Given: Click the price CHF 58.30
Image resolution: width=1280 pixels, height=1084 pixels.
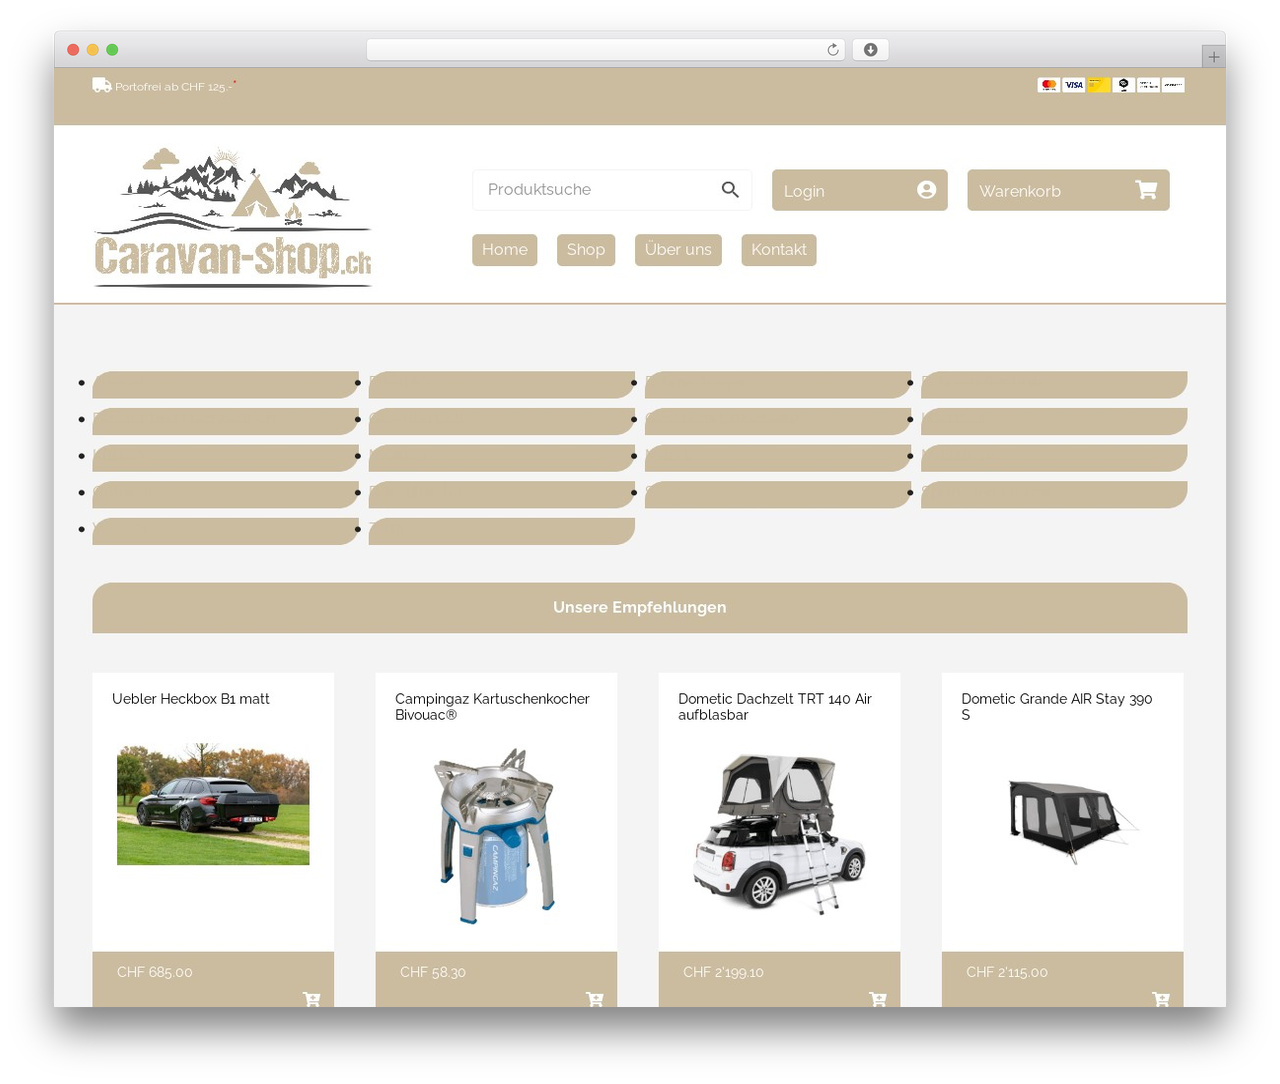Looking at the screenshot, I should (433, 972).
